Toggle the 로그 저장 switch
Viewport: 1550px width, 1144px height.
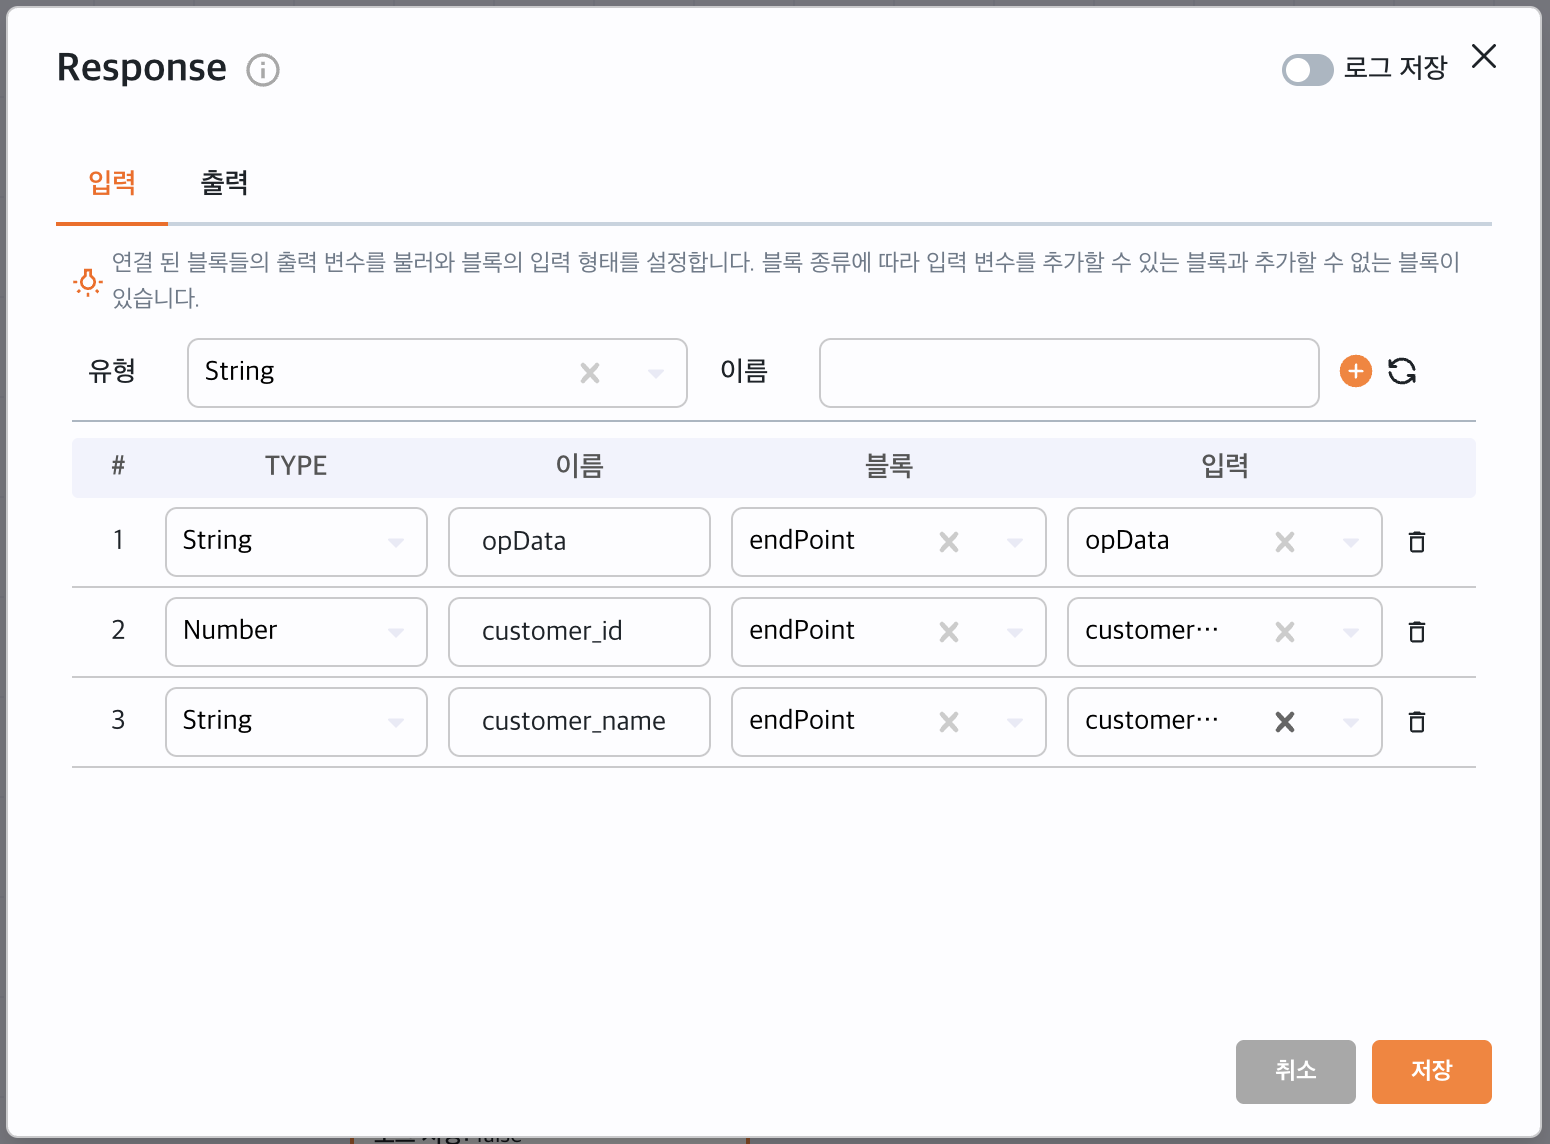pyautogui.click(x=1307, y=70)
